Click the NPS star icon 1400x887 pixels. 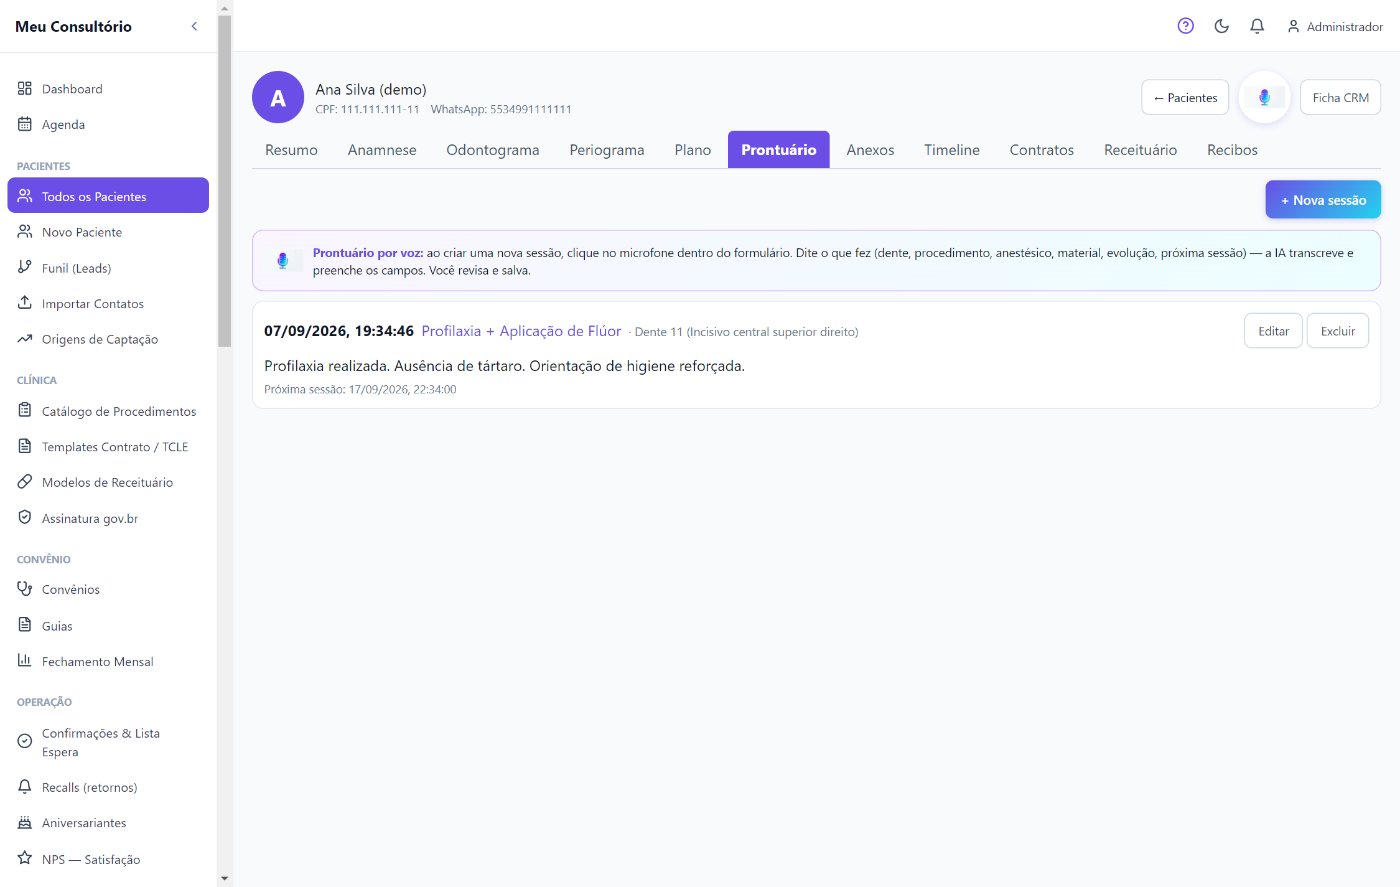coord(25,858)
